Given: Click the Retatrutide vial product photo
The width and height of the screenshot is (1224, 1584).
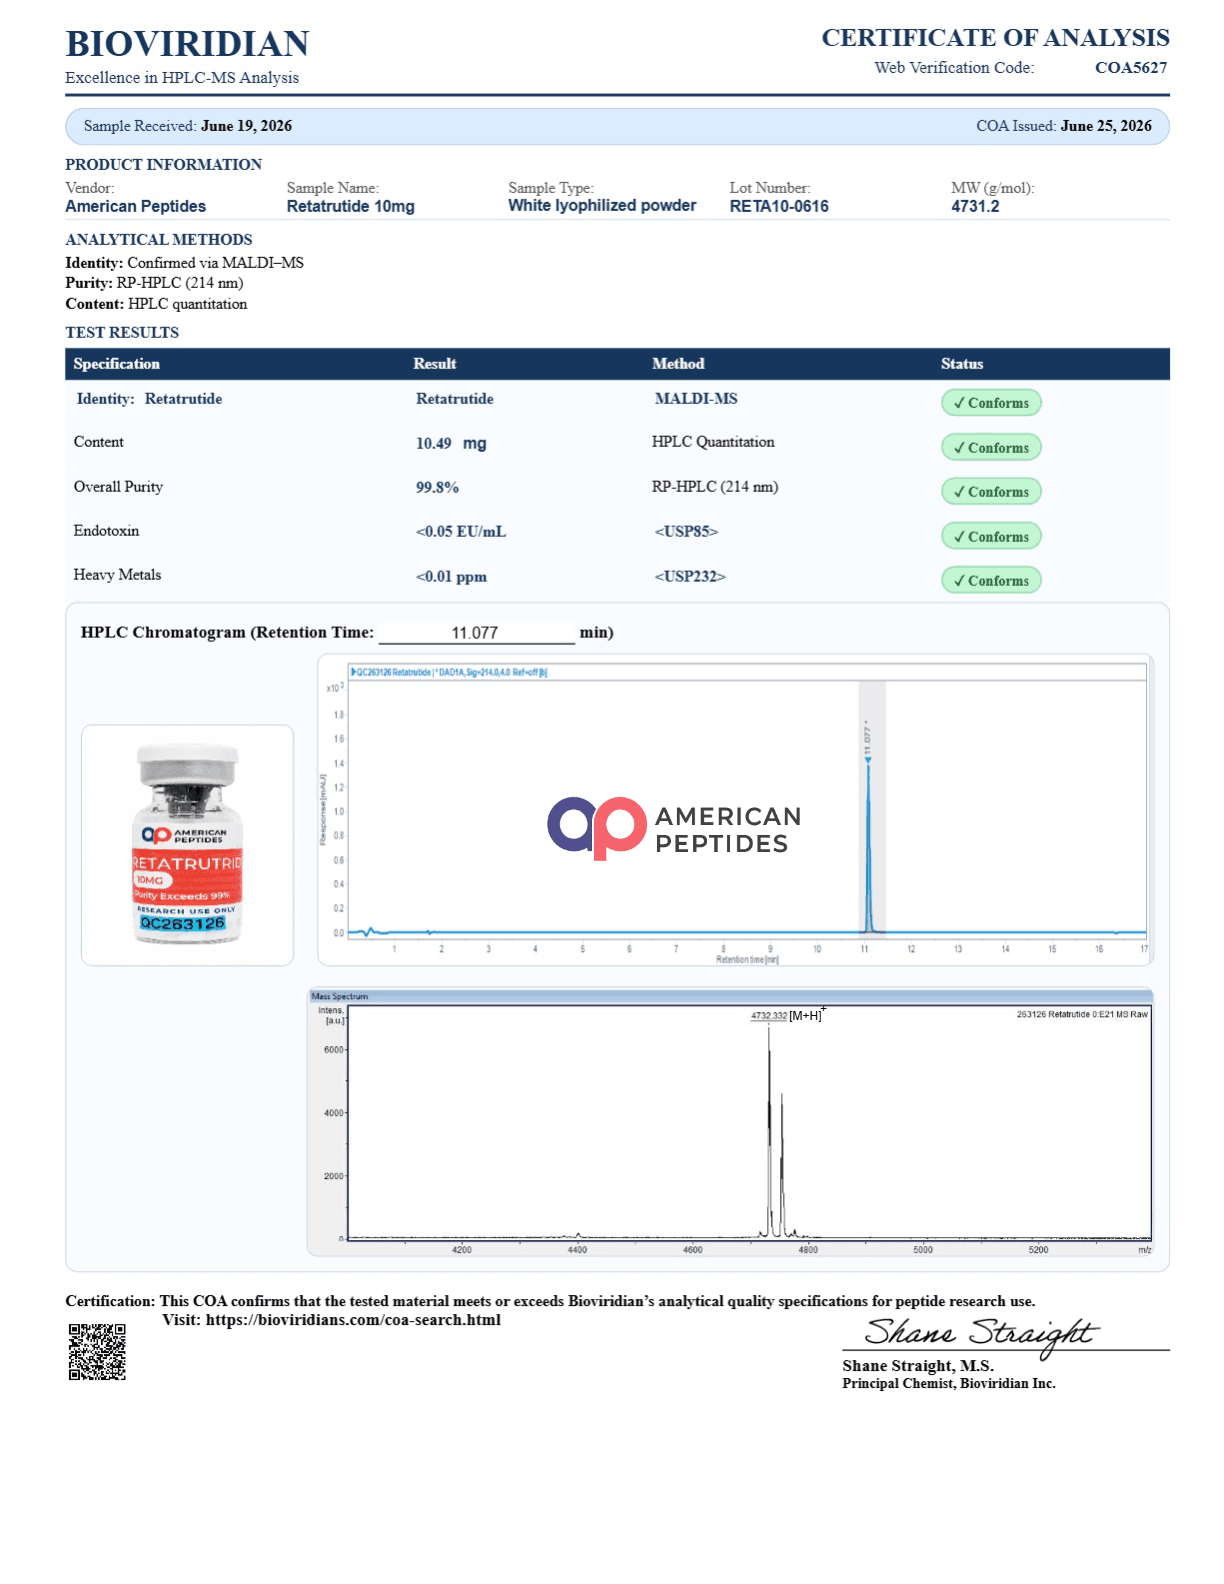Looking at the screenshot, I should coord(187,845).
